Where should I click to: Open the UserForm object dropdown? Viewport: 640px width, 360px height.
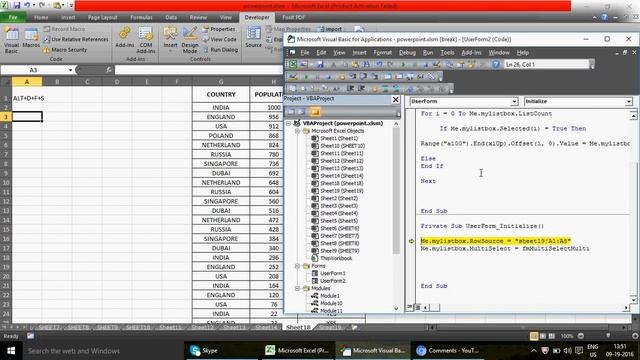coord(514,101)
